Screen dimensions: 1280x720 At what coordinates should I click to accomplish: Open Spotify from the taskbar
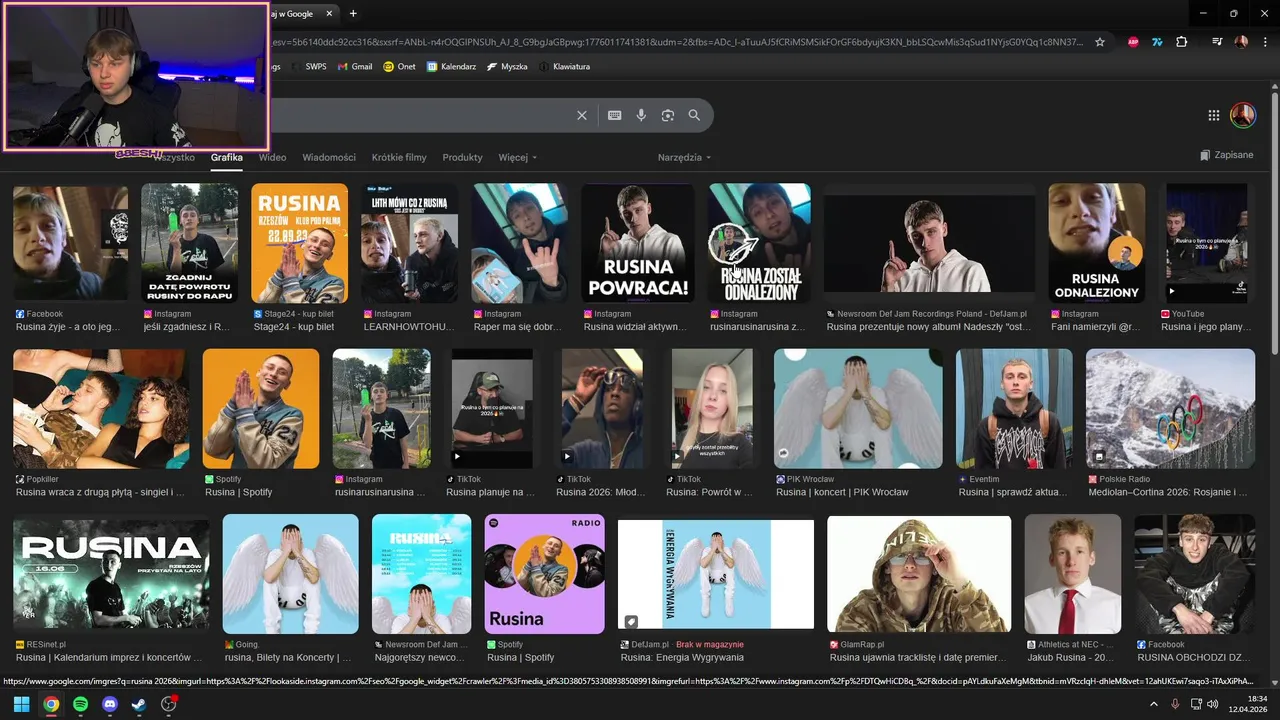point(81,704)
